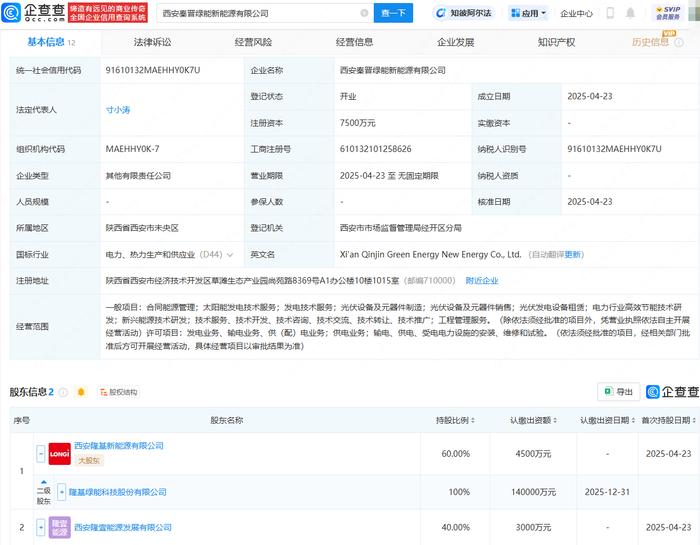
Task: Click the shareholder alert bell icon
Action: [81, 392]
